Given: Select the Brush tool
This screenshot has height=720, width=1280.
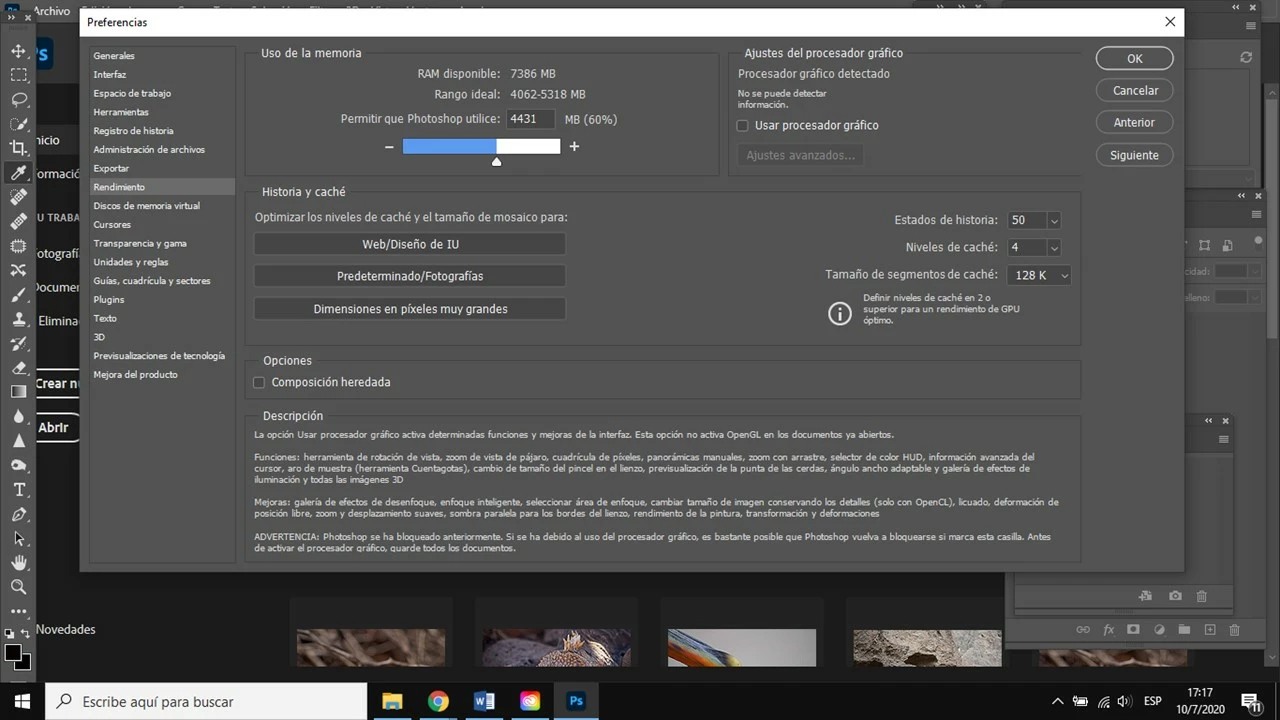Looking at the screenshot, I should [18, 295].
